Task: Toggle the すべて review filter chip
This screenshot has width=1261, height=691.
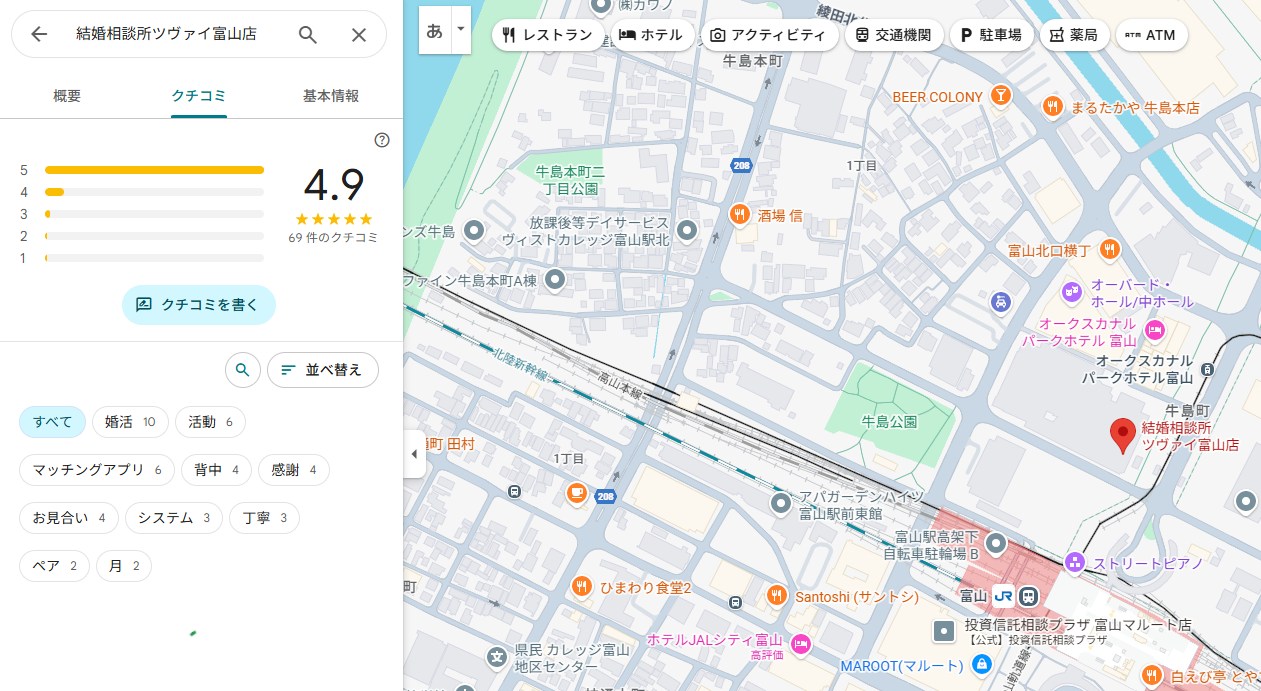Action: [52, 422]
